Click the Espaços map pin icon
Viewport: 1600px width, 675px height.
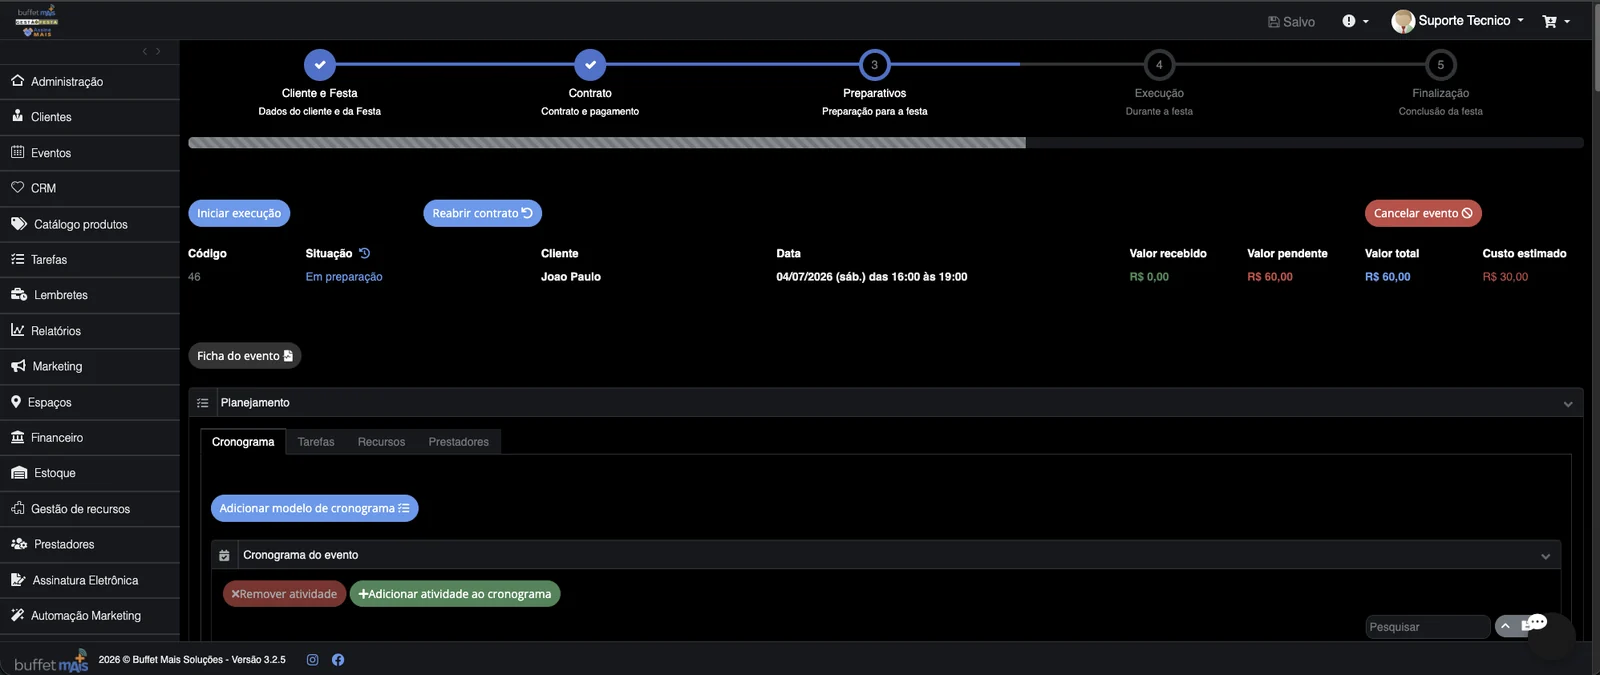point(16,402)
